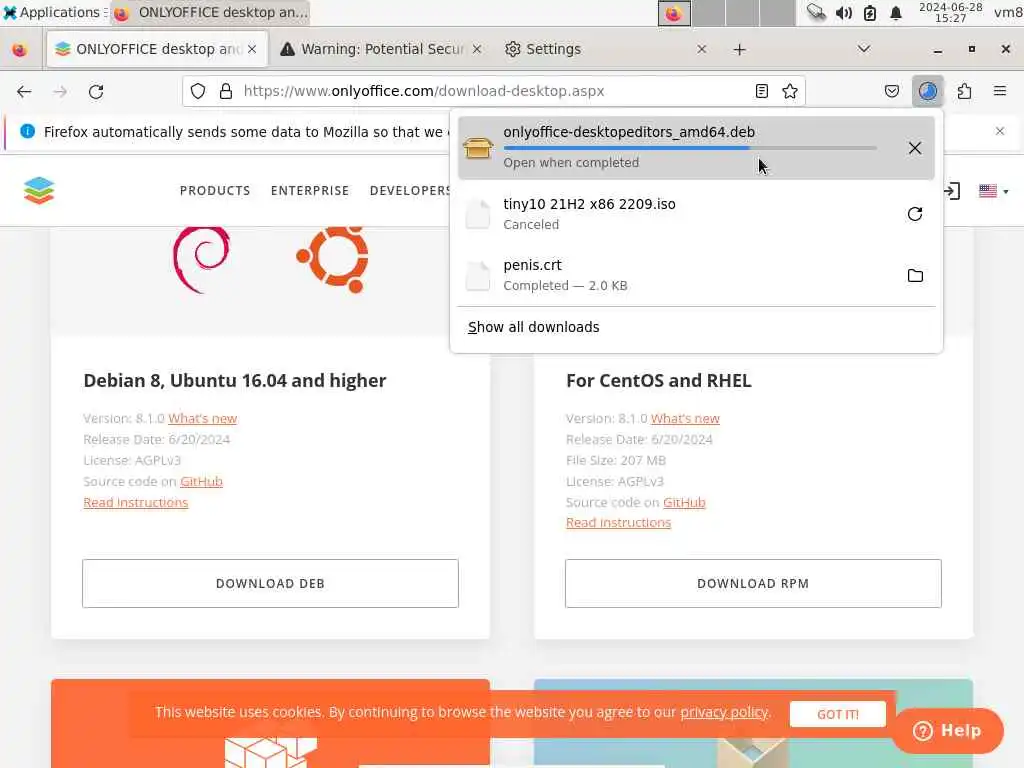Close the Settings tab
The image size is (1024, 768).
pos(701,50)
